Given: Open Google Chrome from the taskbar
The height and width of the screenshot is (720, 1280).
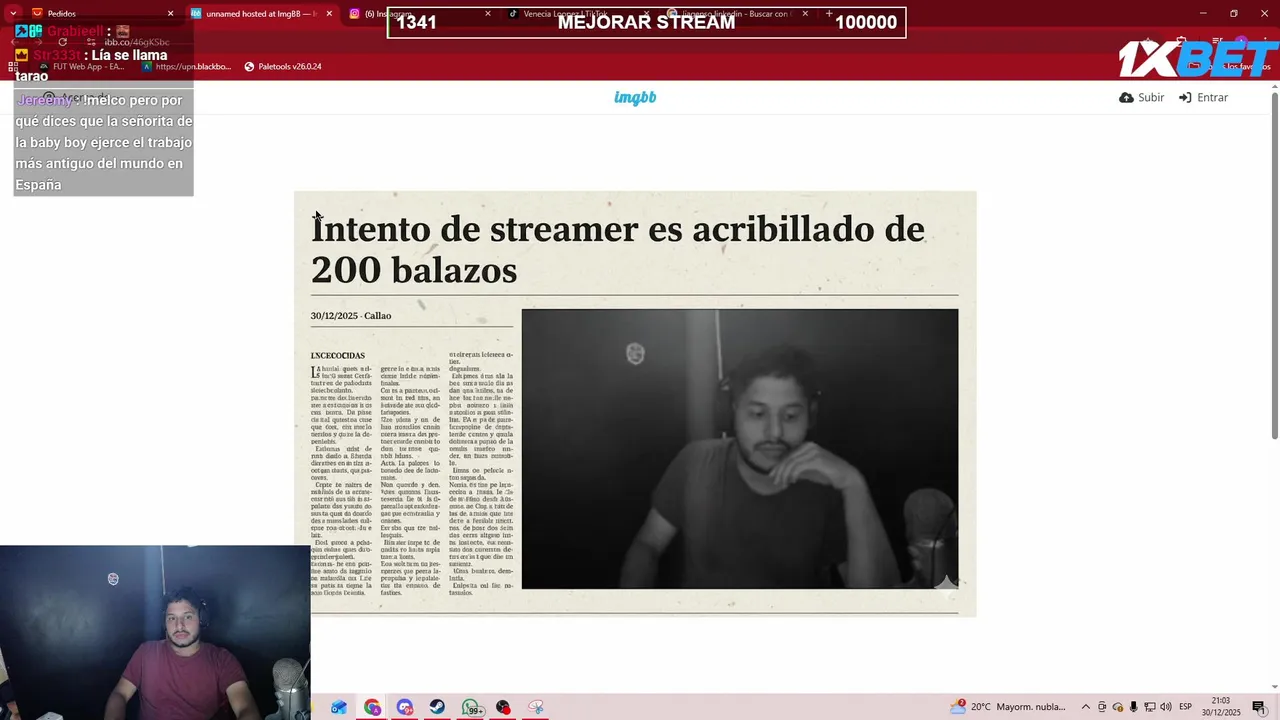Looking at the screenshot, I should [372, 707].
